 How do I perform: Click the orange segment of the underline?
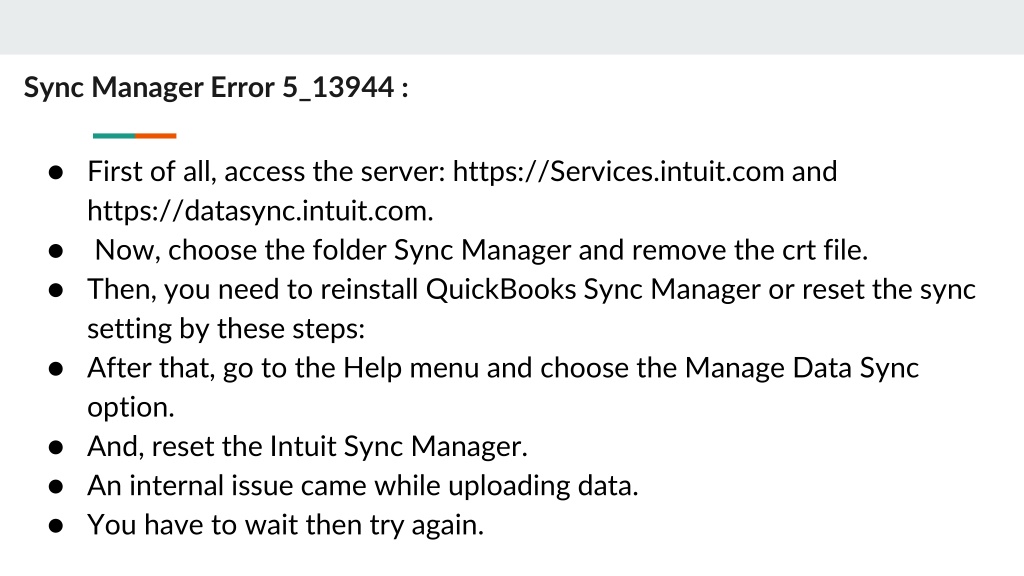tap(156, 136)
